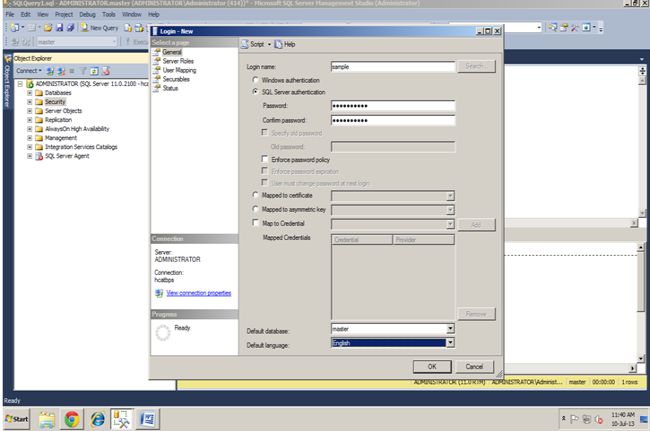Expand the Server Objects folder node
The width and height of the screenshot is (650, 431).
tap(29, 111)
